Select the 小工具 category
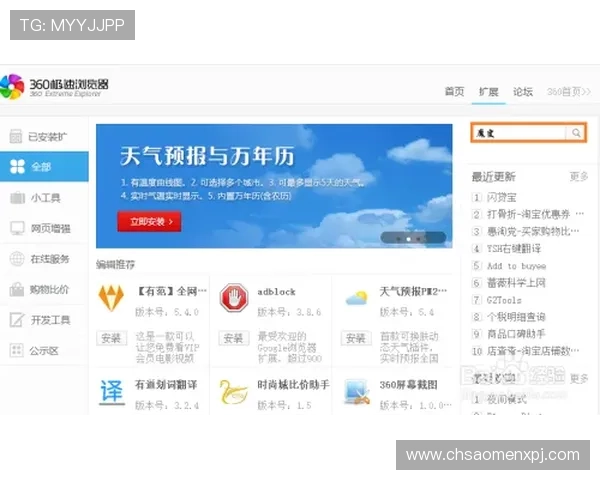This screenshot has height=480, width=600. (x=44, y=198)
